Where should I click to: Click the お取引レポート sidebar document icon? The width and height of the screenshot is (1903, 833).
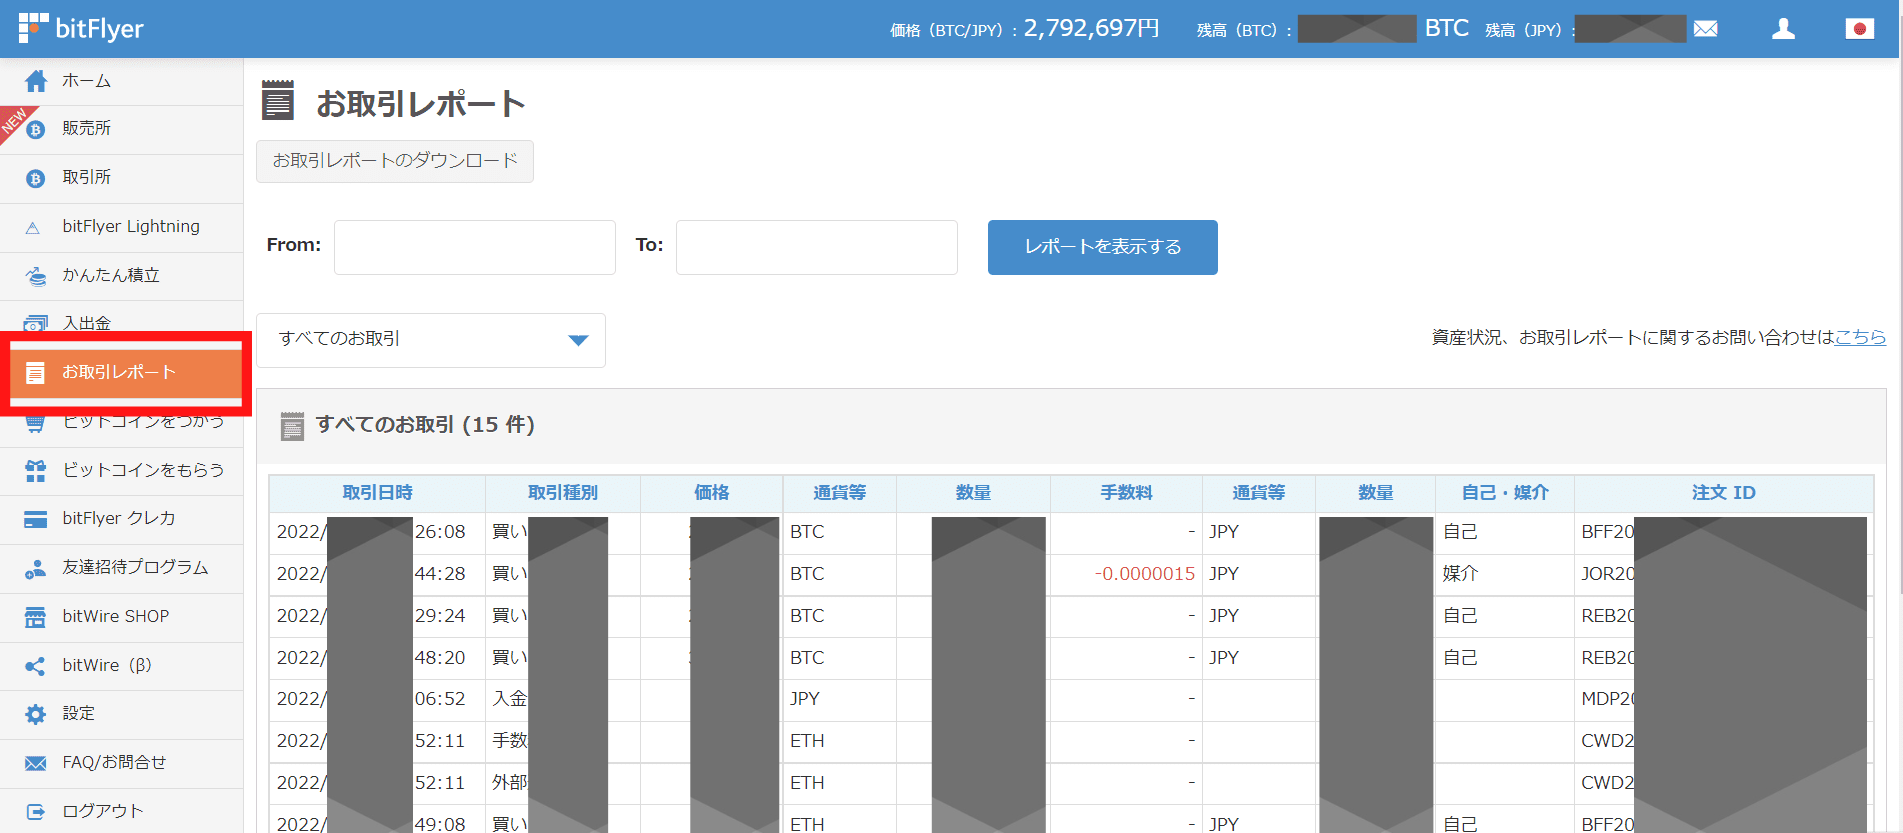pyautogui.click(x=35, y=373)
